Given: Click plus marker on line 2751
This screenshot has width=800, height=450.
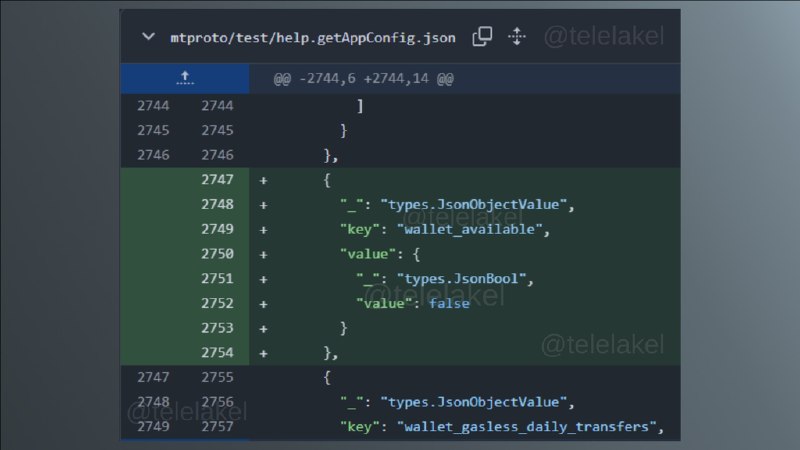Looking at the screenshot, I should 263,279.
